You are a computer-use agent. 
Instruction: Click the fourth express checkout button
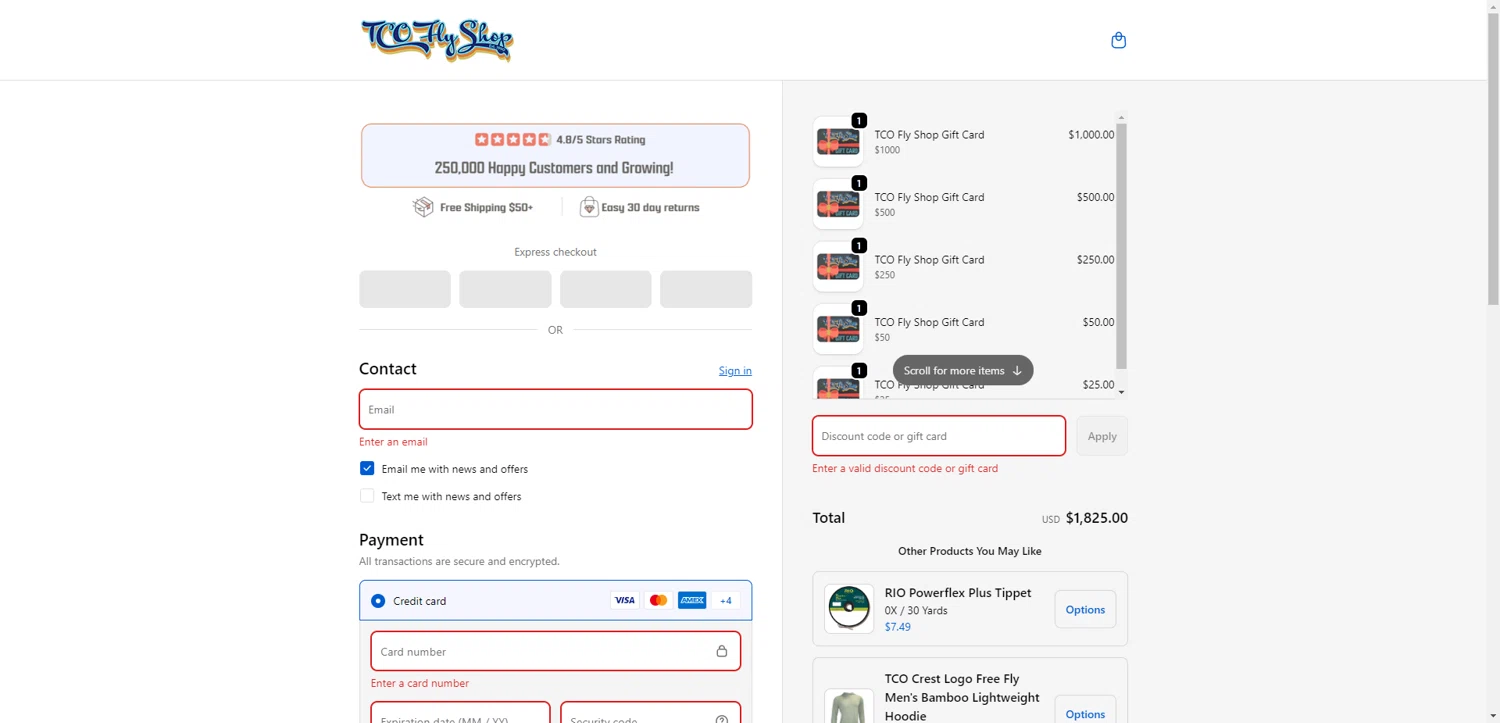point(706,289)
